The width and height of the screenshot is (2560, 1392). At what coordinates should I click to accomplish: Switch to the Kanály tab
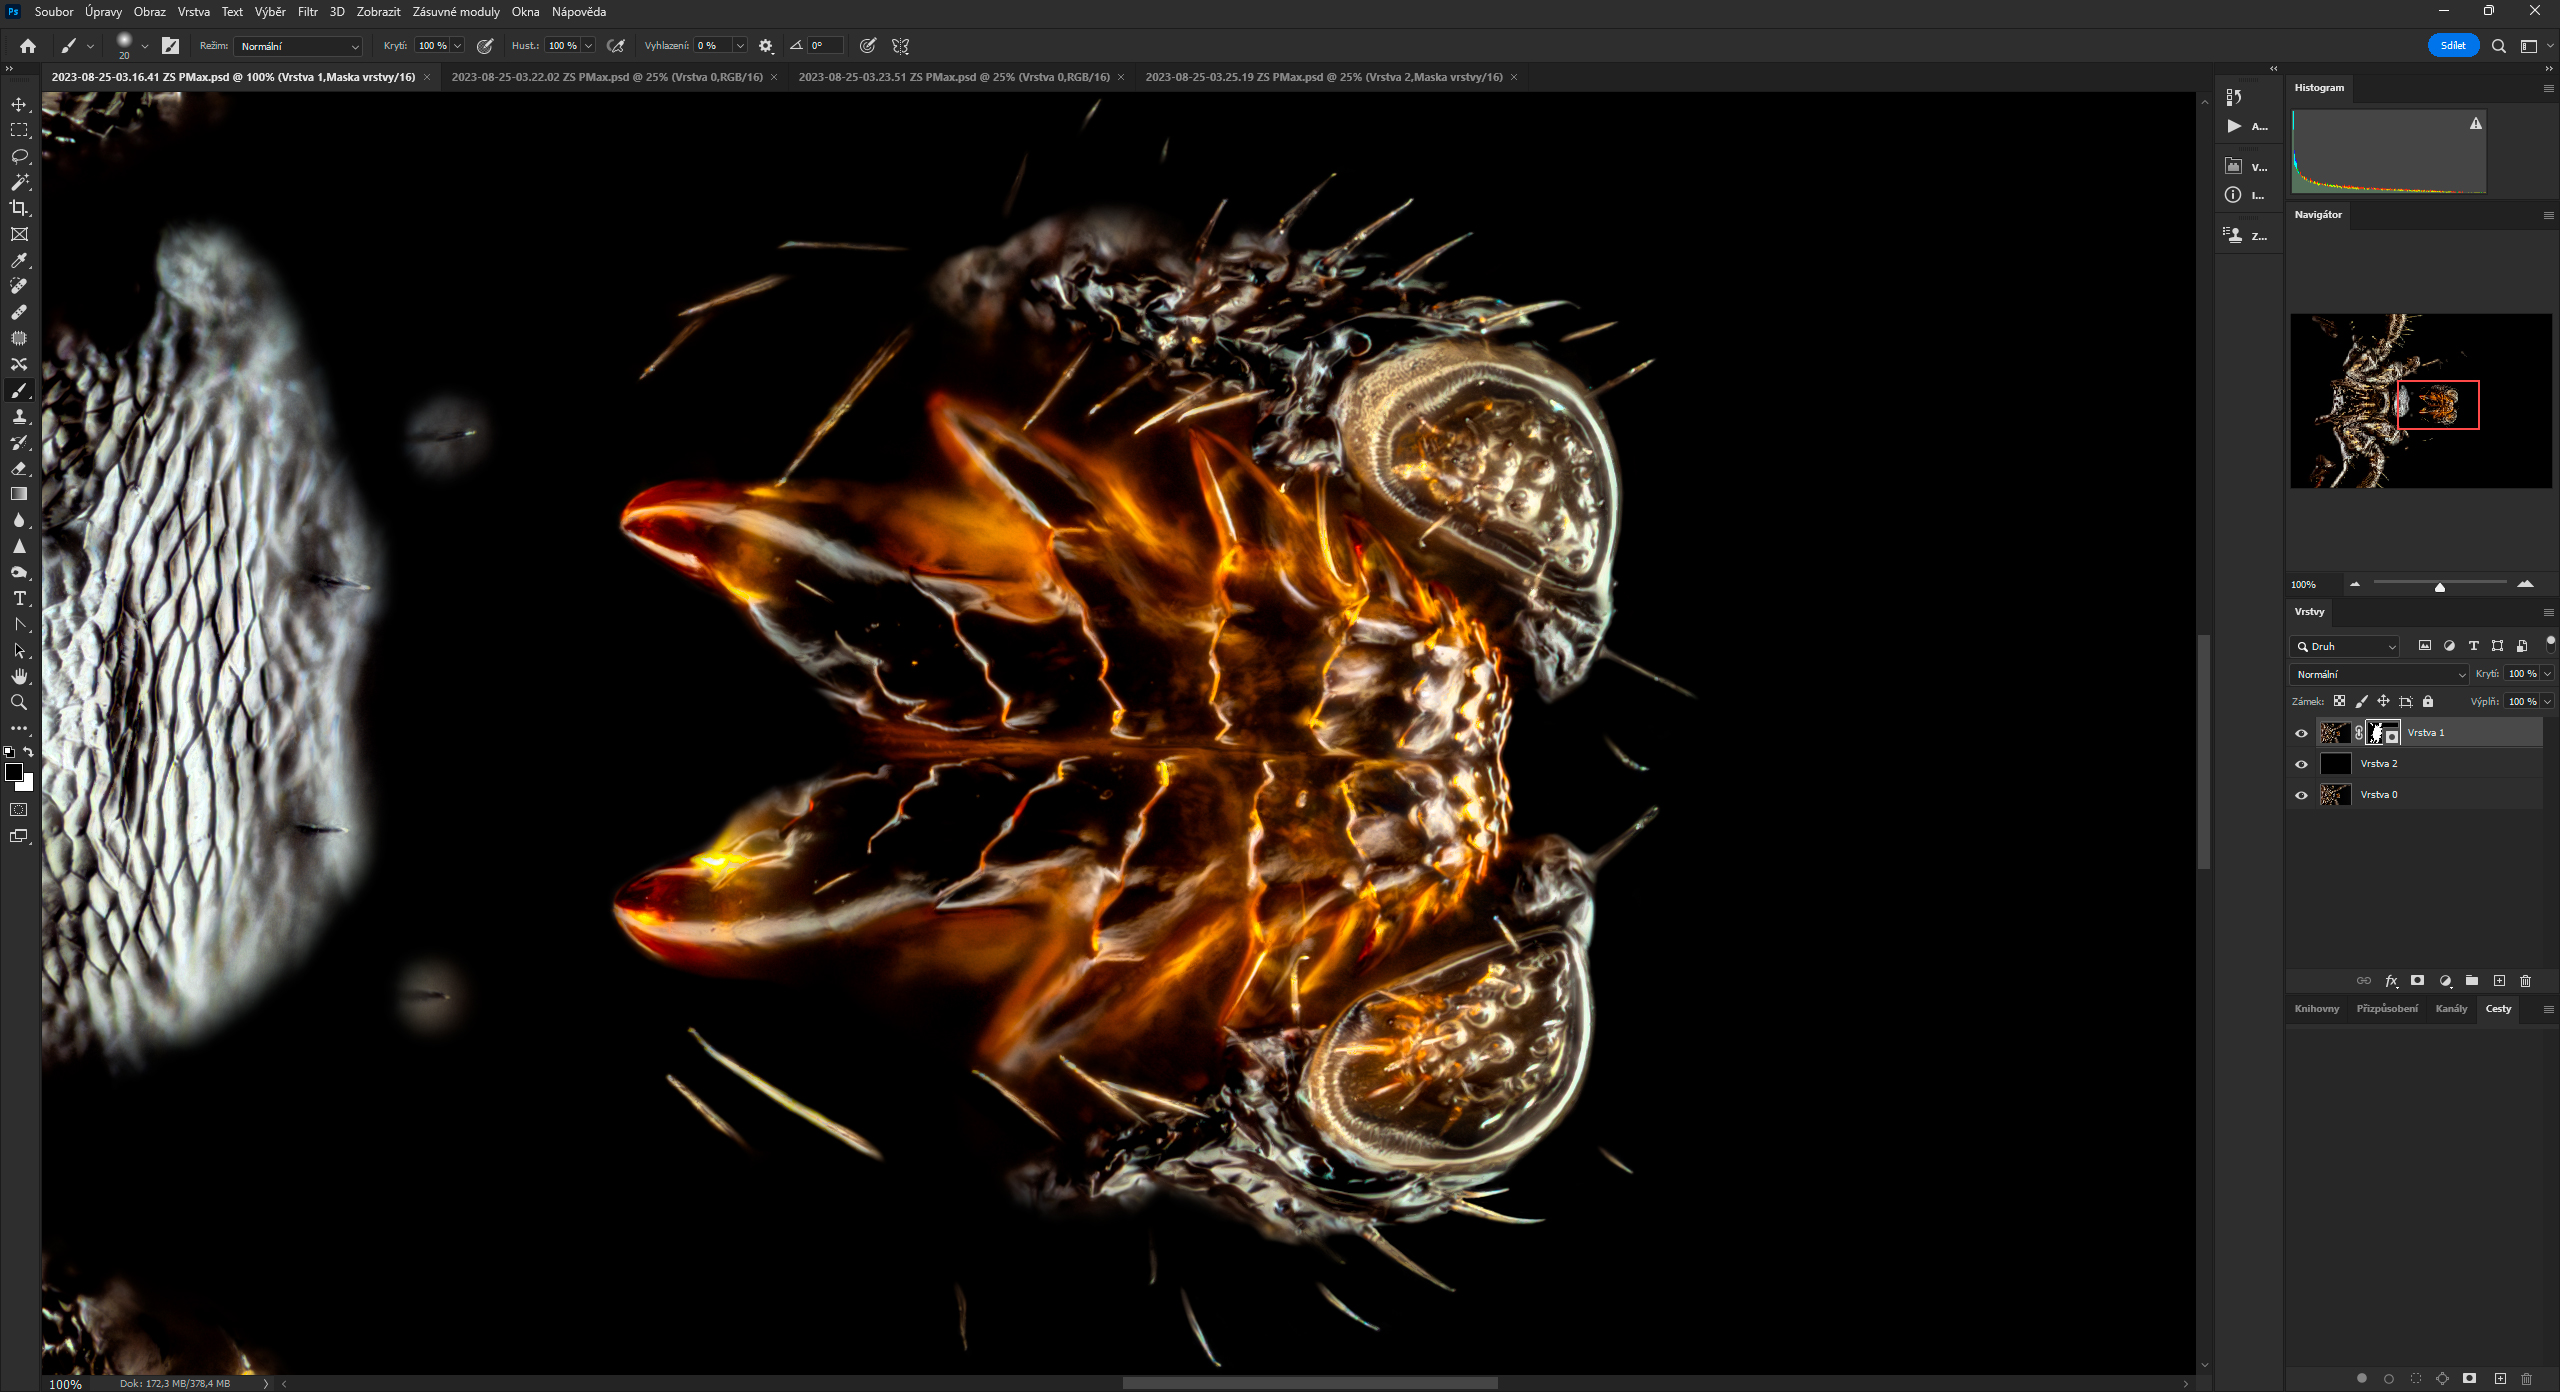[2451, 1008]
